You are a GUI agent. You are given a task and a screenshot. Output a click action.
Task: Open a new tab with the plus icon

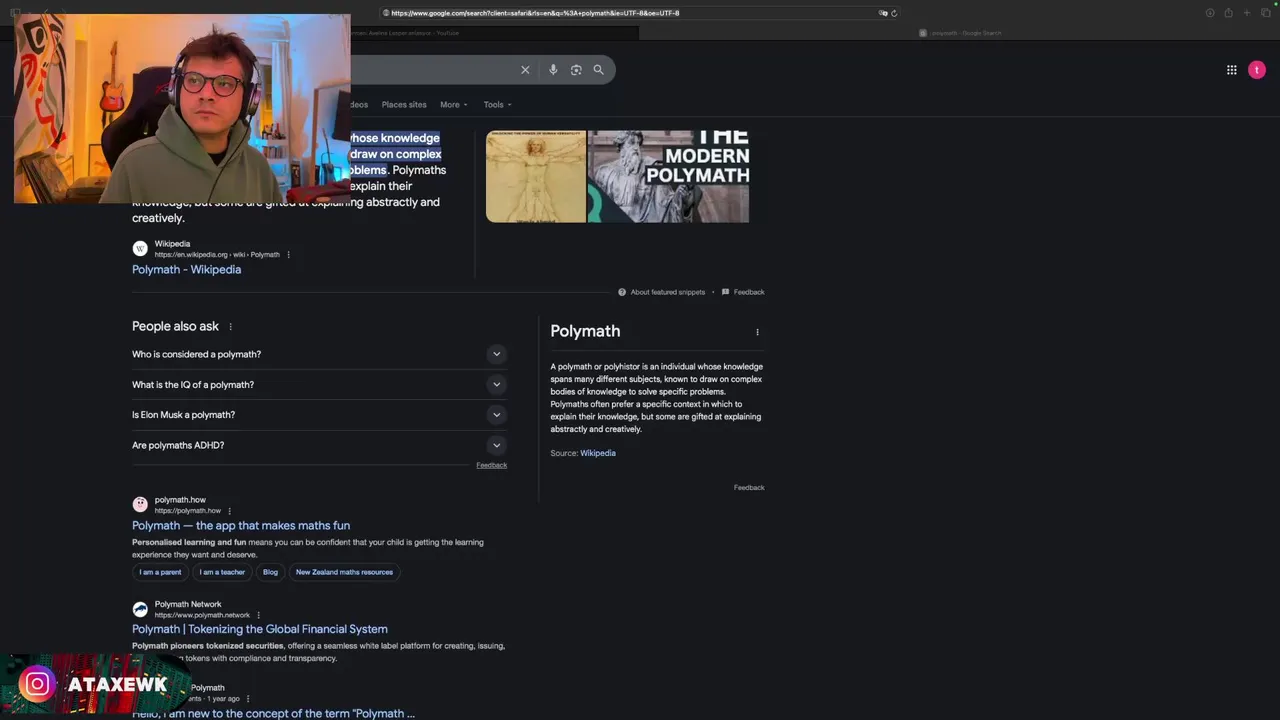(1247, 13)
